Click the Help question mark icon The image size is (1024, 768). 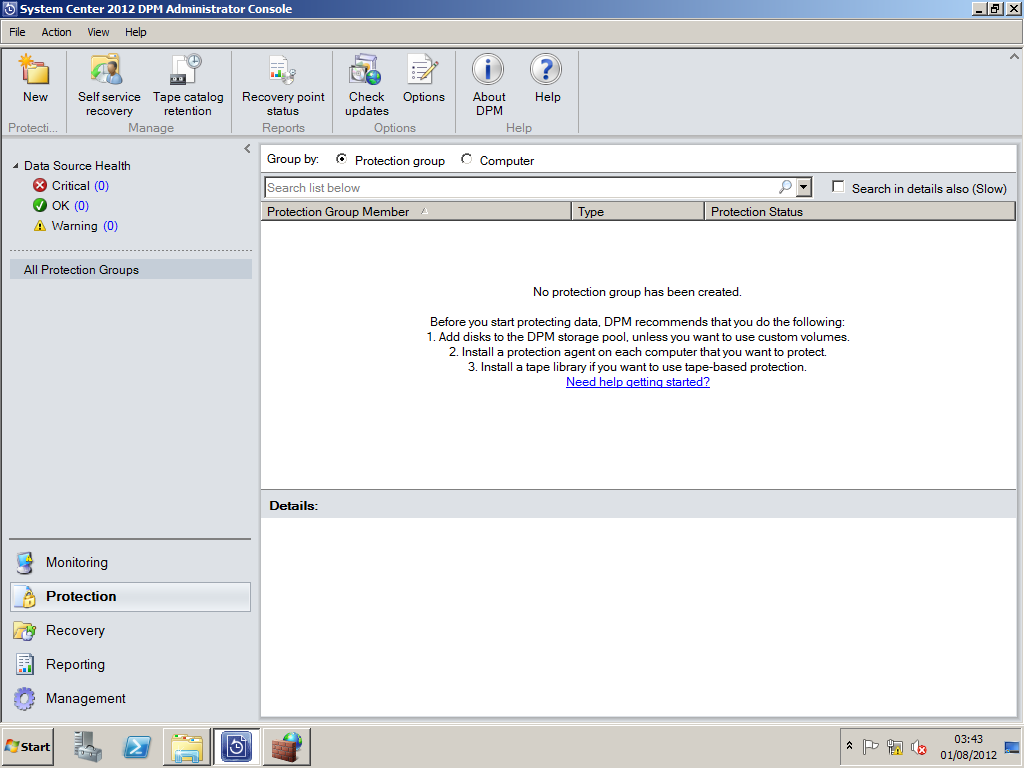click(546, 70)
